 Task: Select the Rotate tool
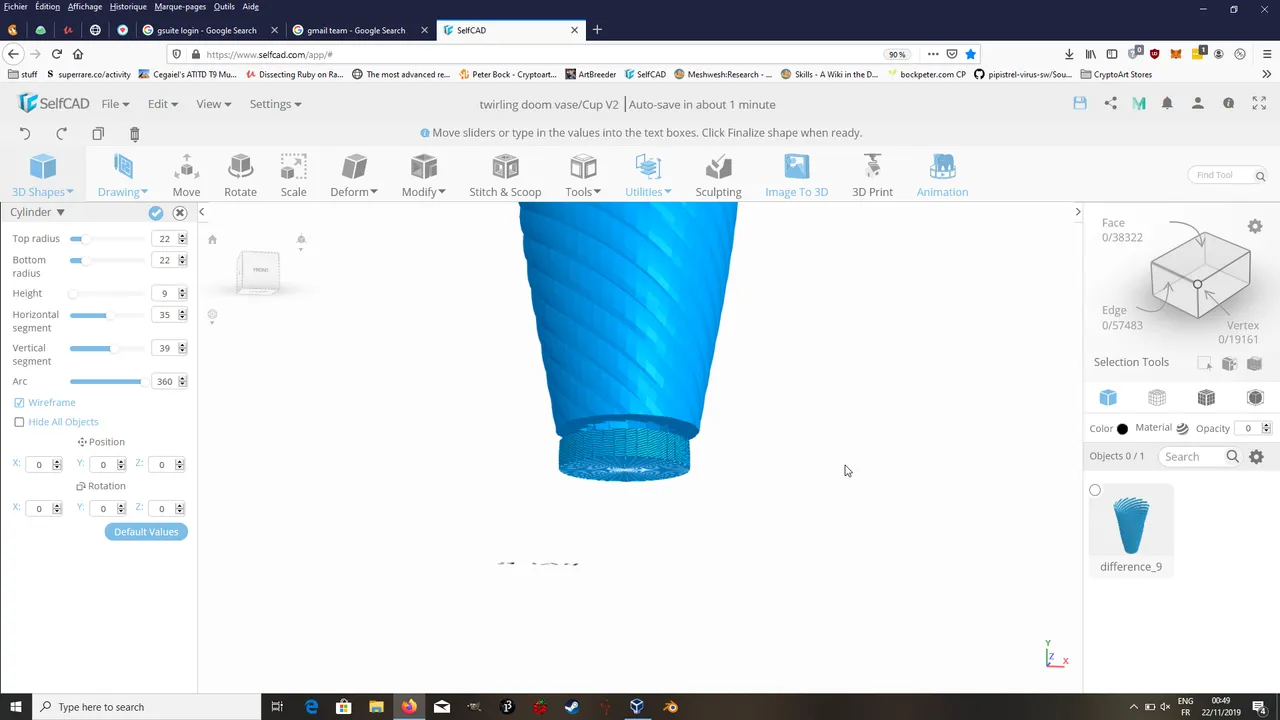(x=240, y=176)
